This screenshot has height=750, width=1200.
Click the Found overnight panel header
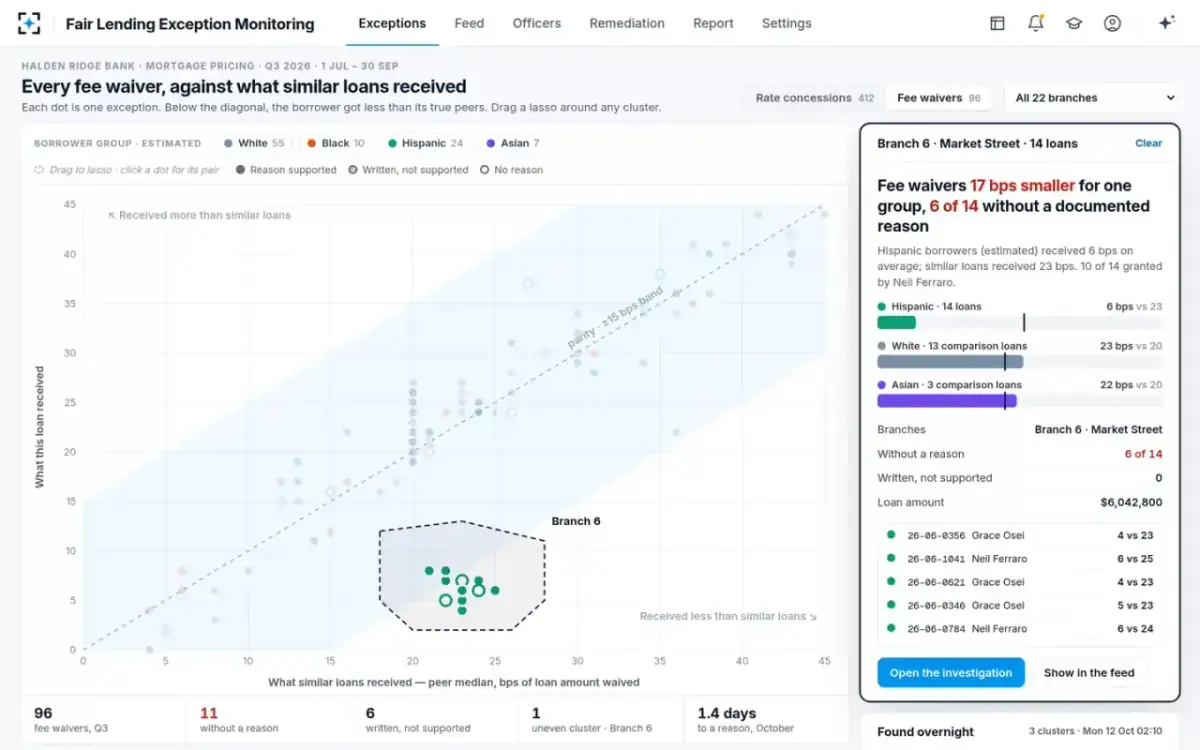[1019, 732]
